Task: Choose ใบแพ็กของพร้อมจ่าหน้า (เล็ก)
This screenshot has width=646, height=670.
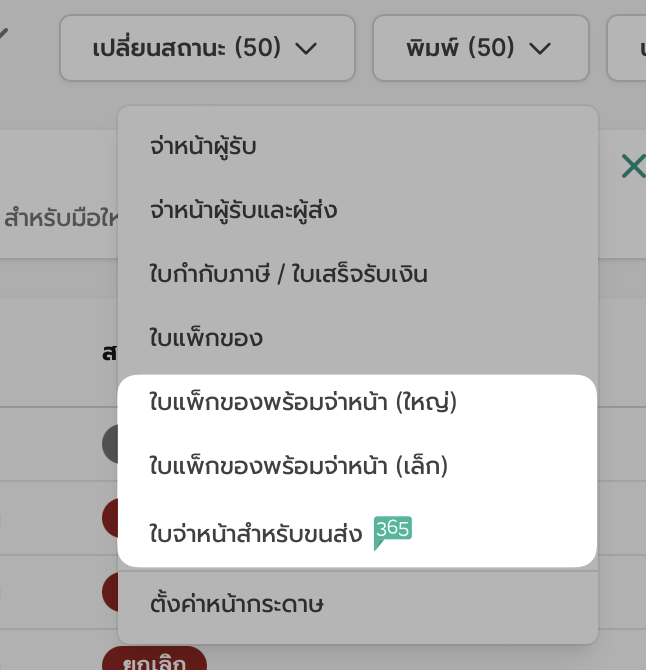Action: click(x=298, y=466)
